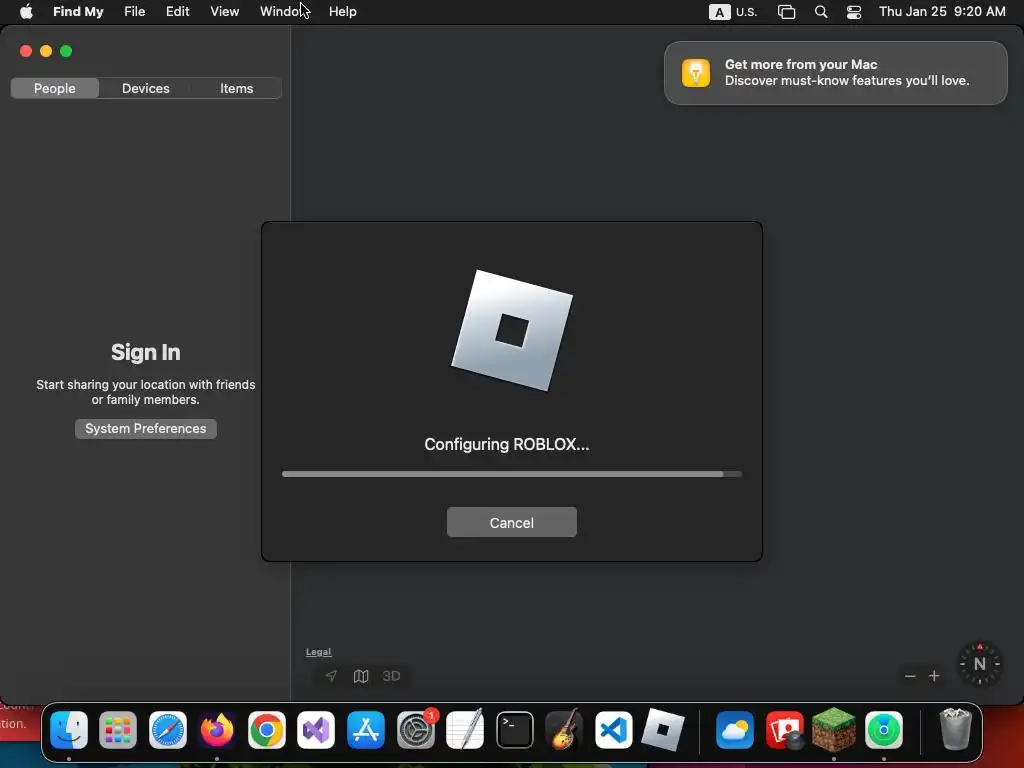Click the Find My icon in the Dock

(x=884, y=729)
